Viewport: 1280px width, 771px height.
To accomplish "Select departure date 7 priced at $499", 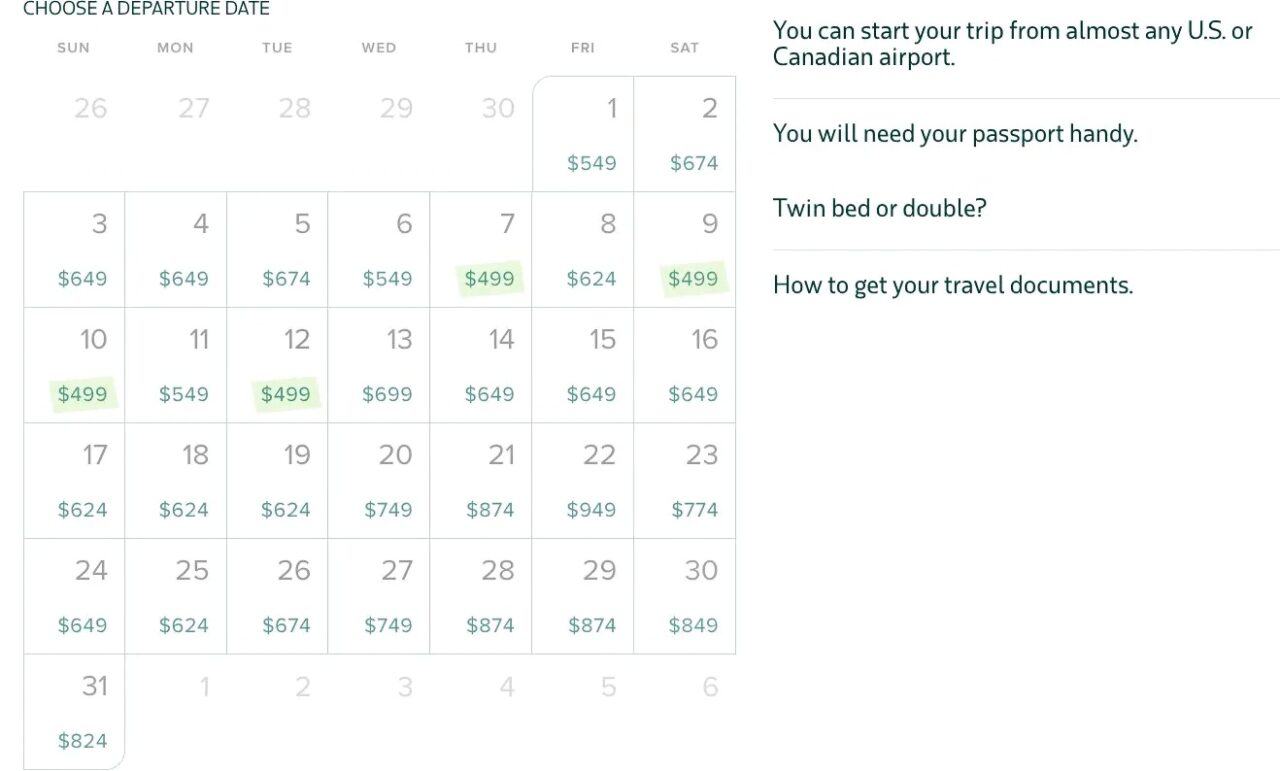I will click(x=481, y=250).
